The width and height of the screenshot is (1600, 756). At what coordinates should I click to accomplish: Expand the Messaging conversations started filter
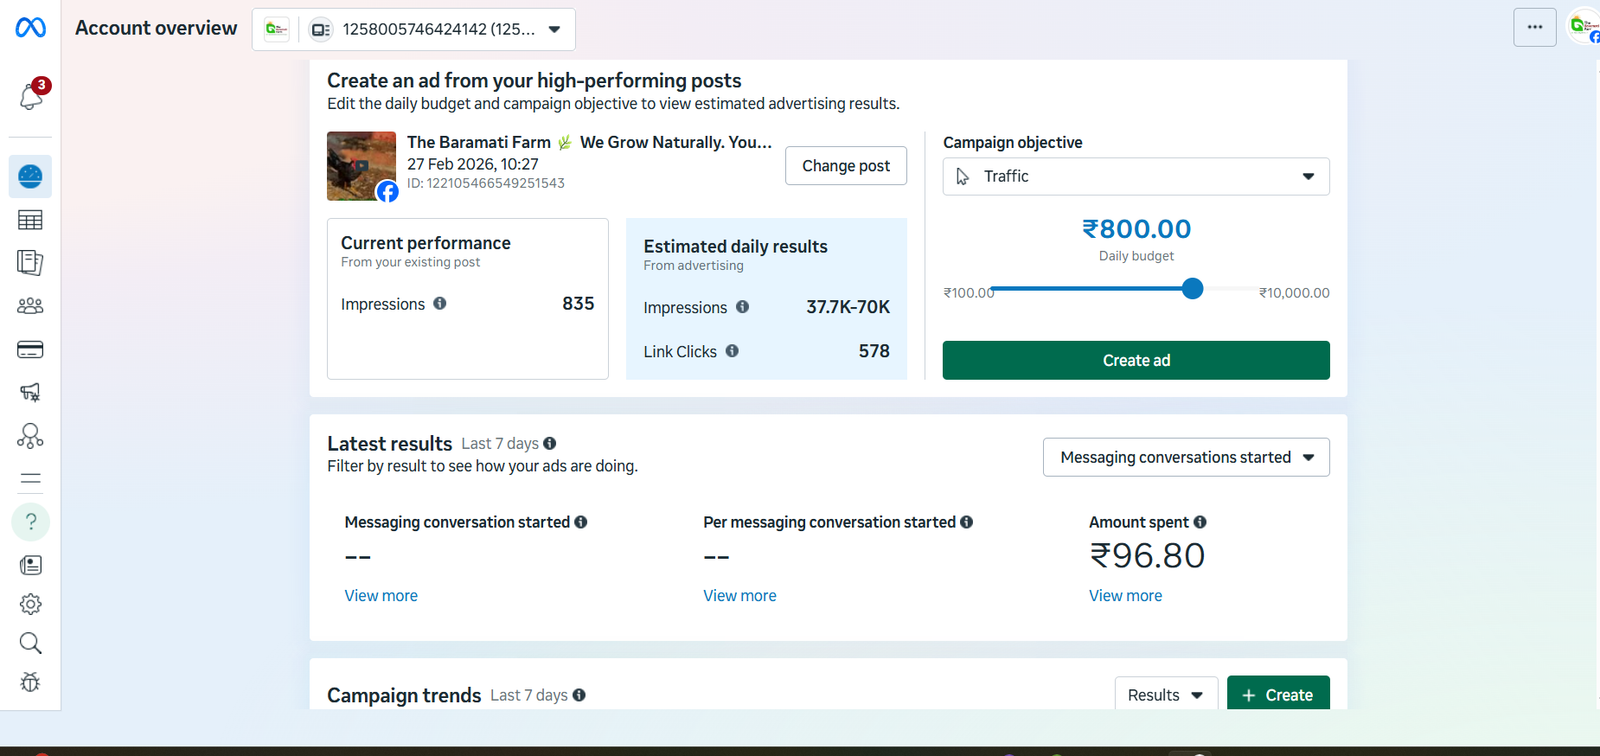1185,458
